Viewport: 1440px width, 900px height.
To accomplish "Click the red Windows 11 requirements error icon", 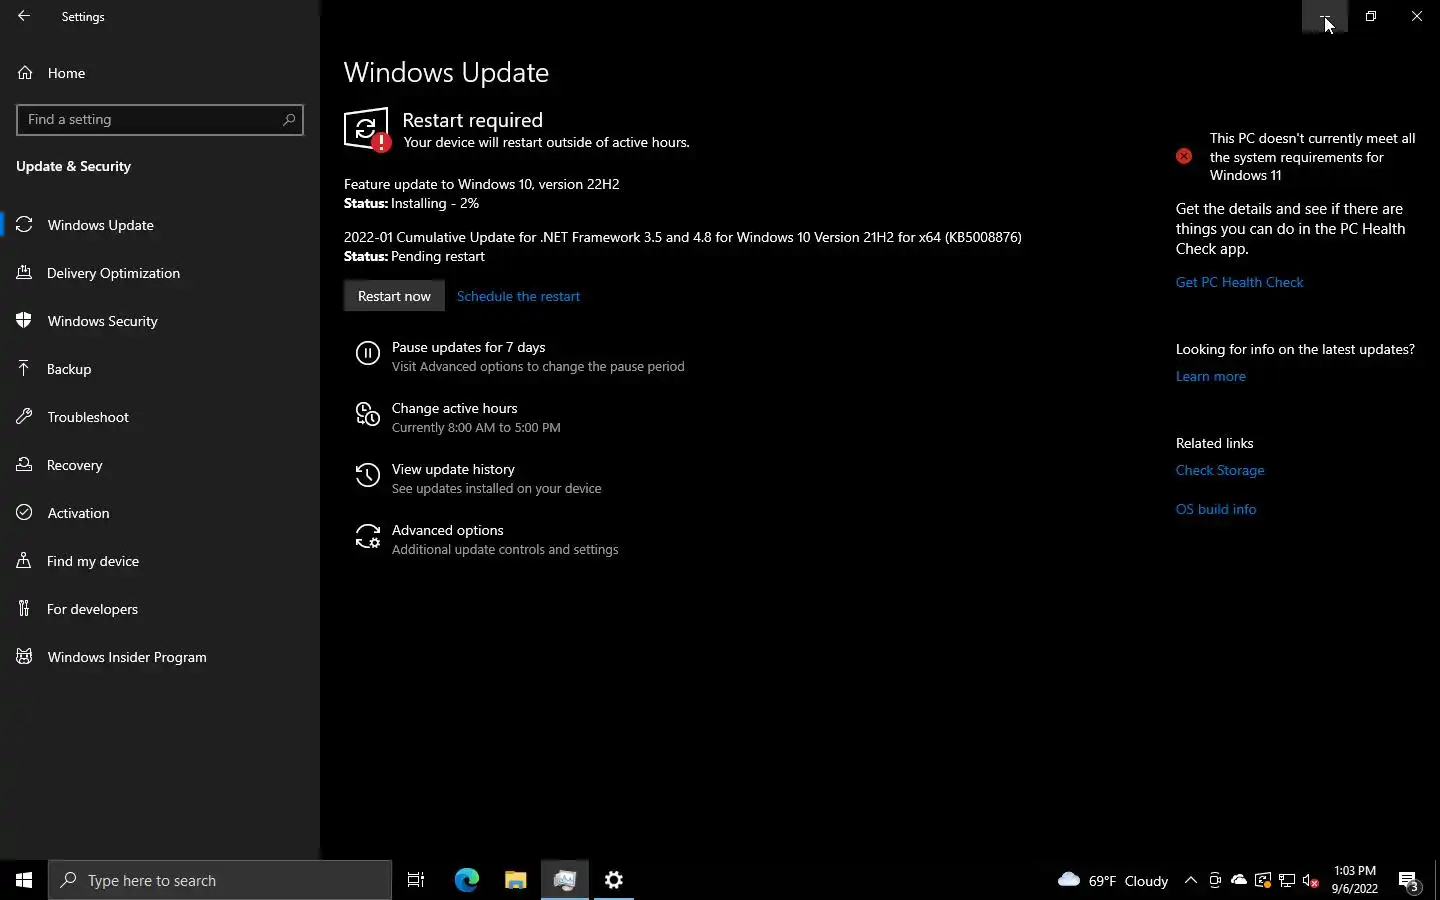I will [1184, 156].
